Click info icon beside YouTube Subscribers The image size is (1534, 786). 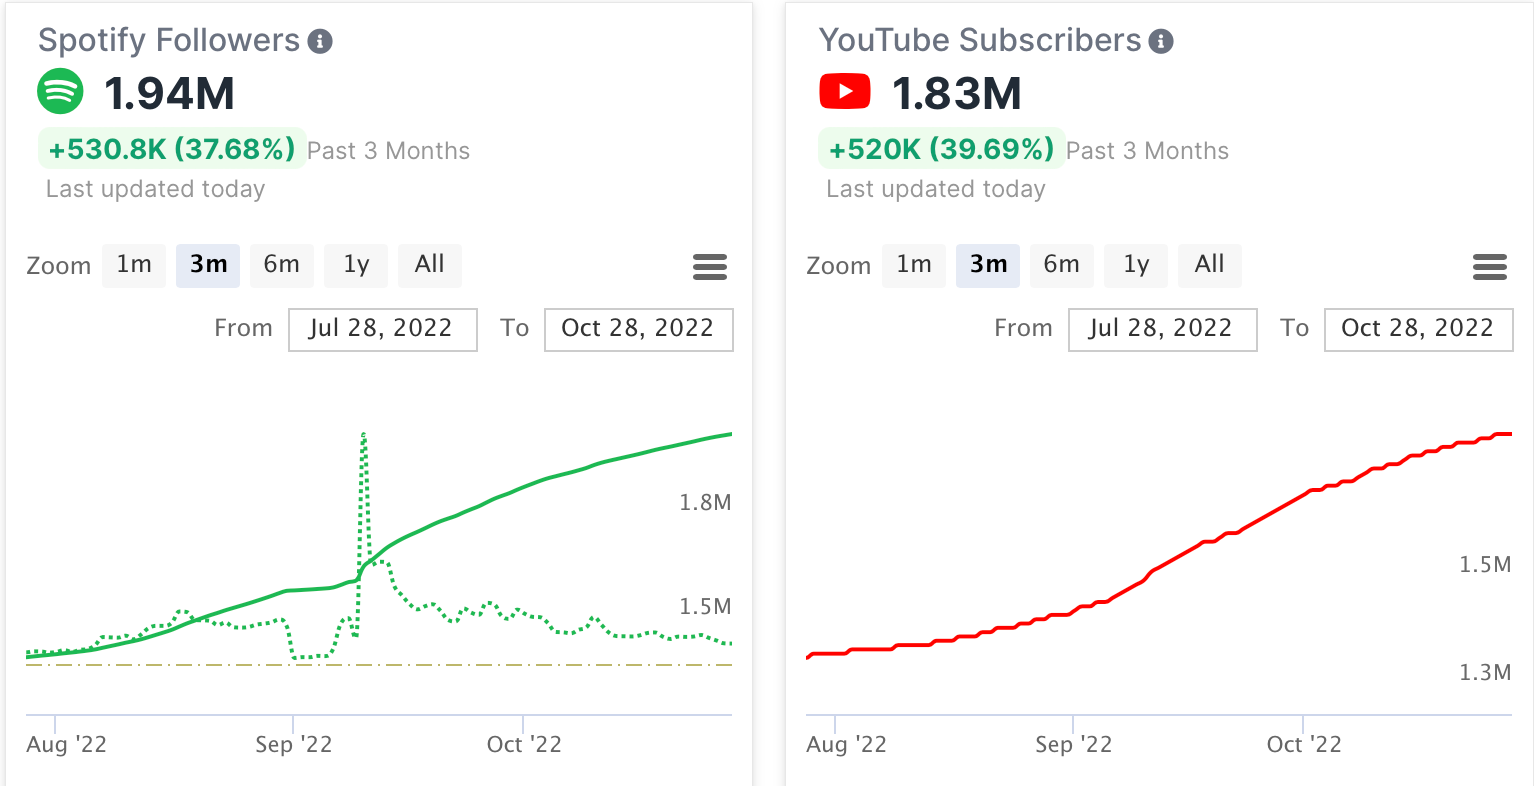(1161, 42)
